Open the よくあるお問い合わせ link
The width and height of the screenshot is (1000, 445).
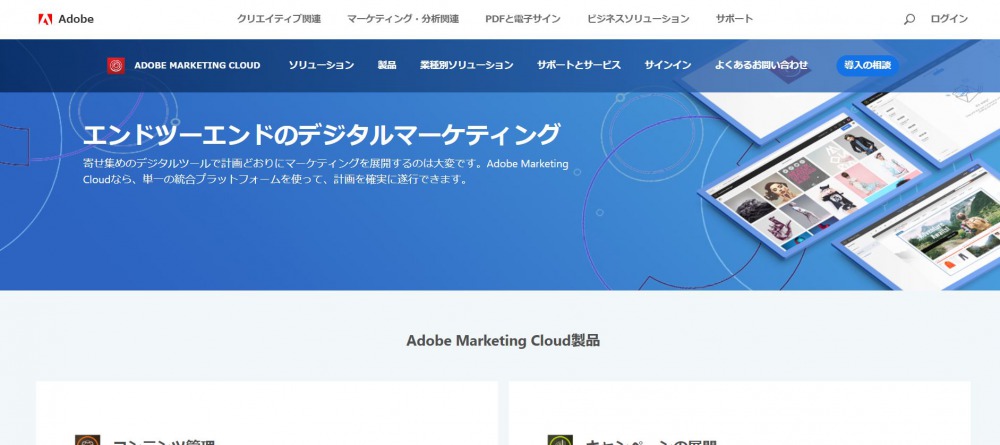click(x=761, y=66)
